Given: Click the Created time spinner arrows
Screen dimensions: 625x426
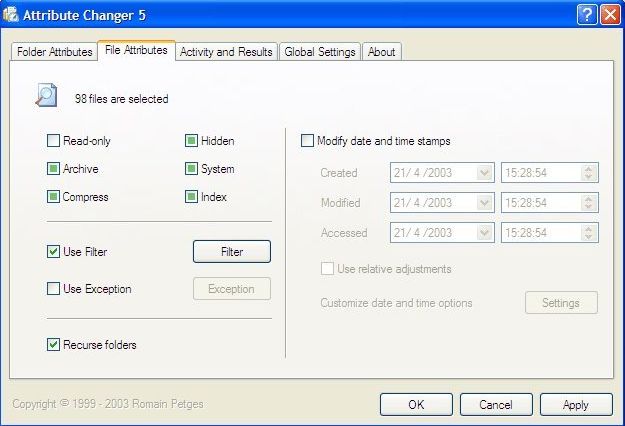Looking at the screenshot, I should click(x=589, y=173).
